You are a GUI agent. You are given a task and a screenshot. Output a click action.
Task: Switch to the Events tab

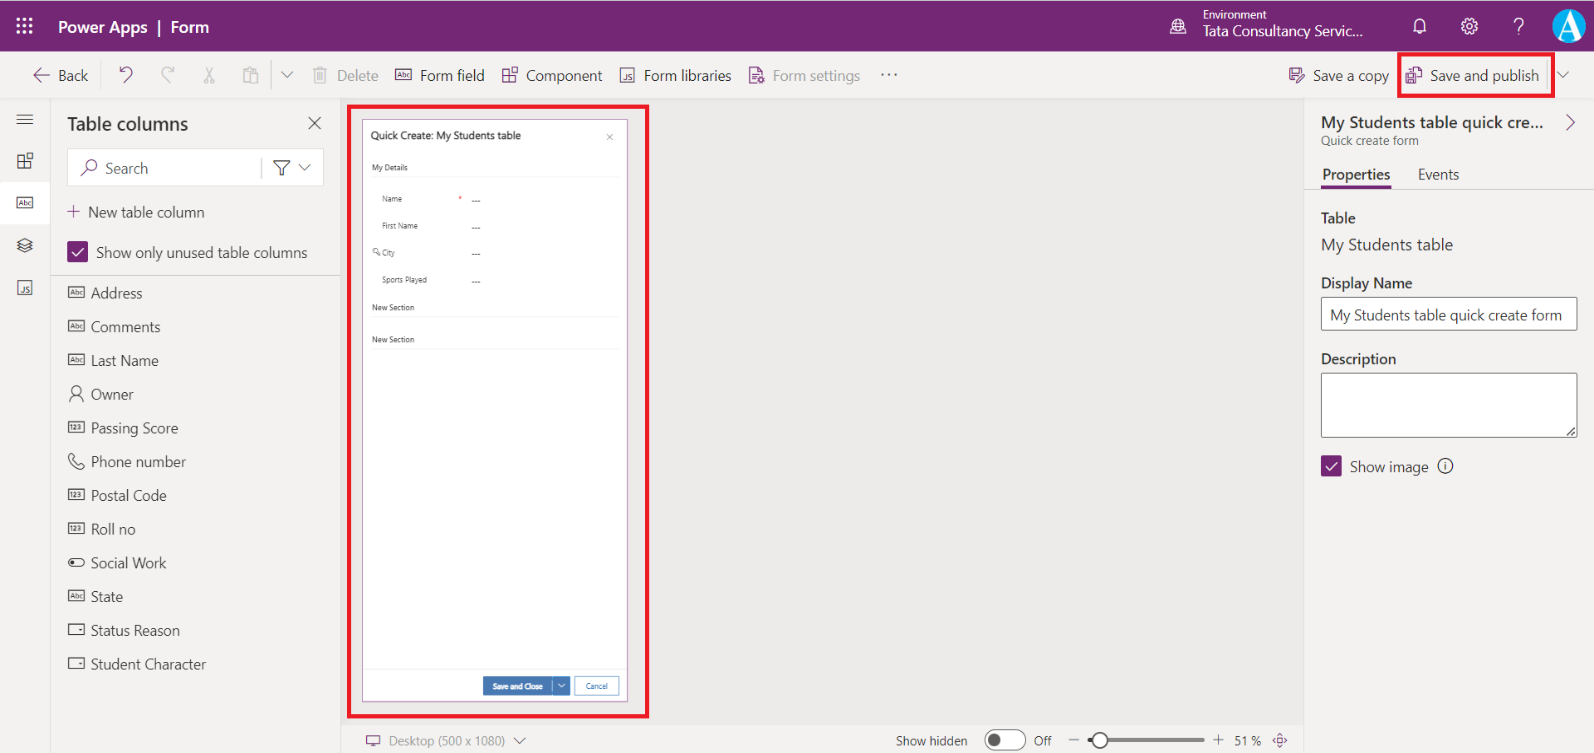click(1437, 175)
